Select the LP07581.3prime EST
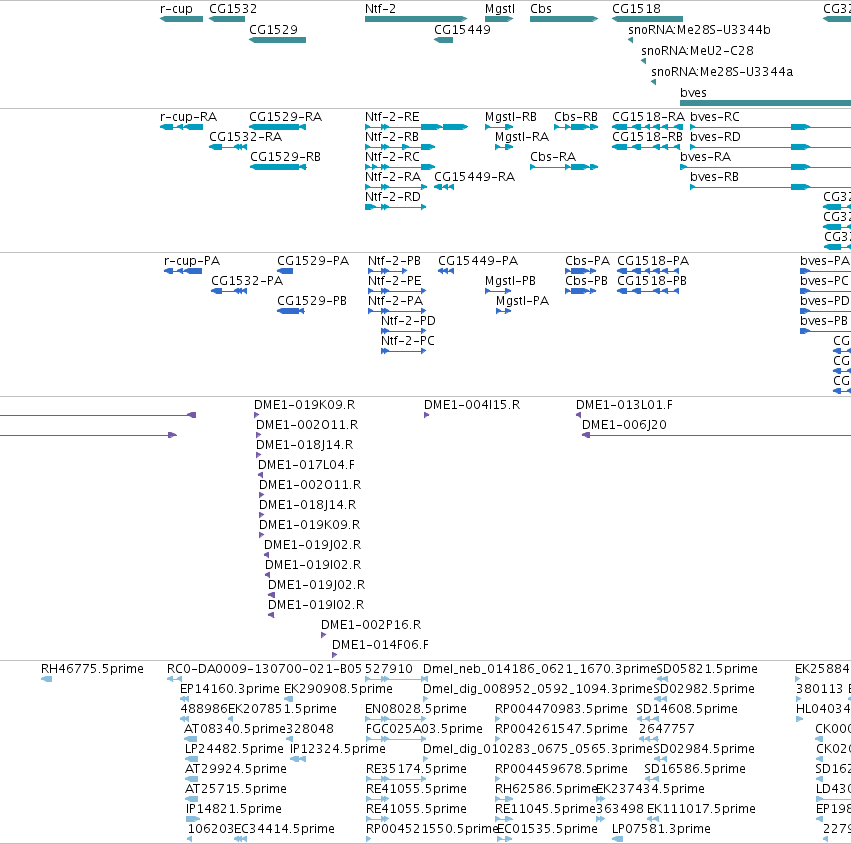 [617, 839]
